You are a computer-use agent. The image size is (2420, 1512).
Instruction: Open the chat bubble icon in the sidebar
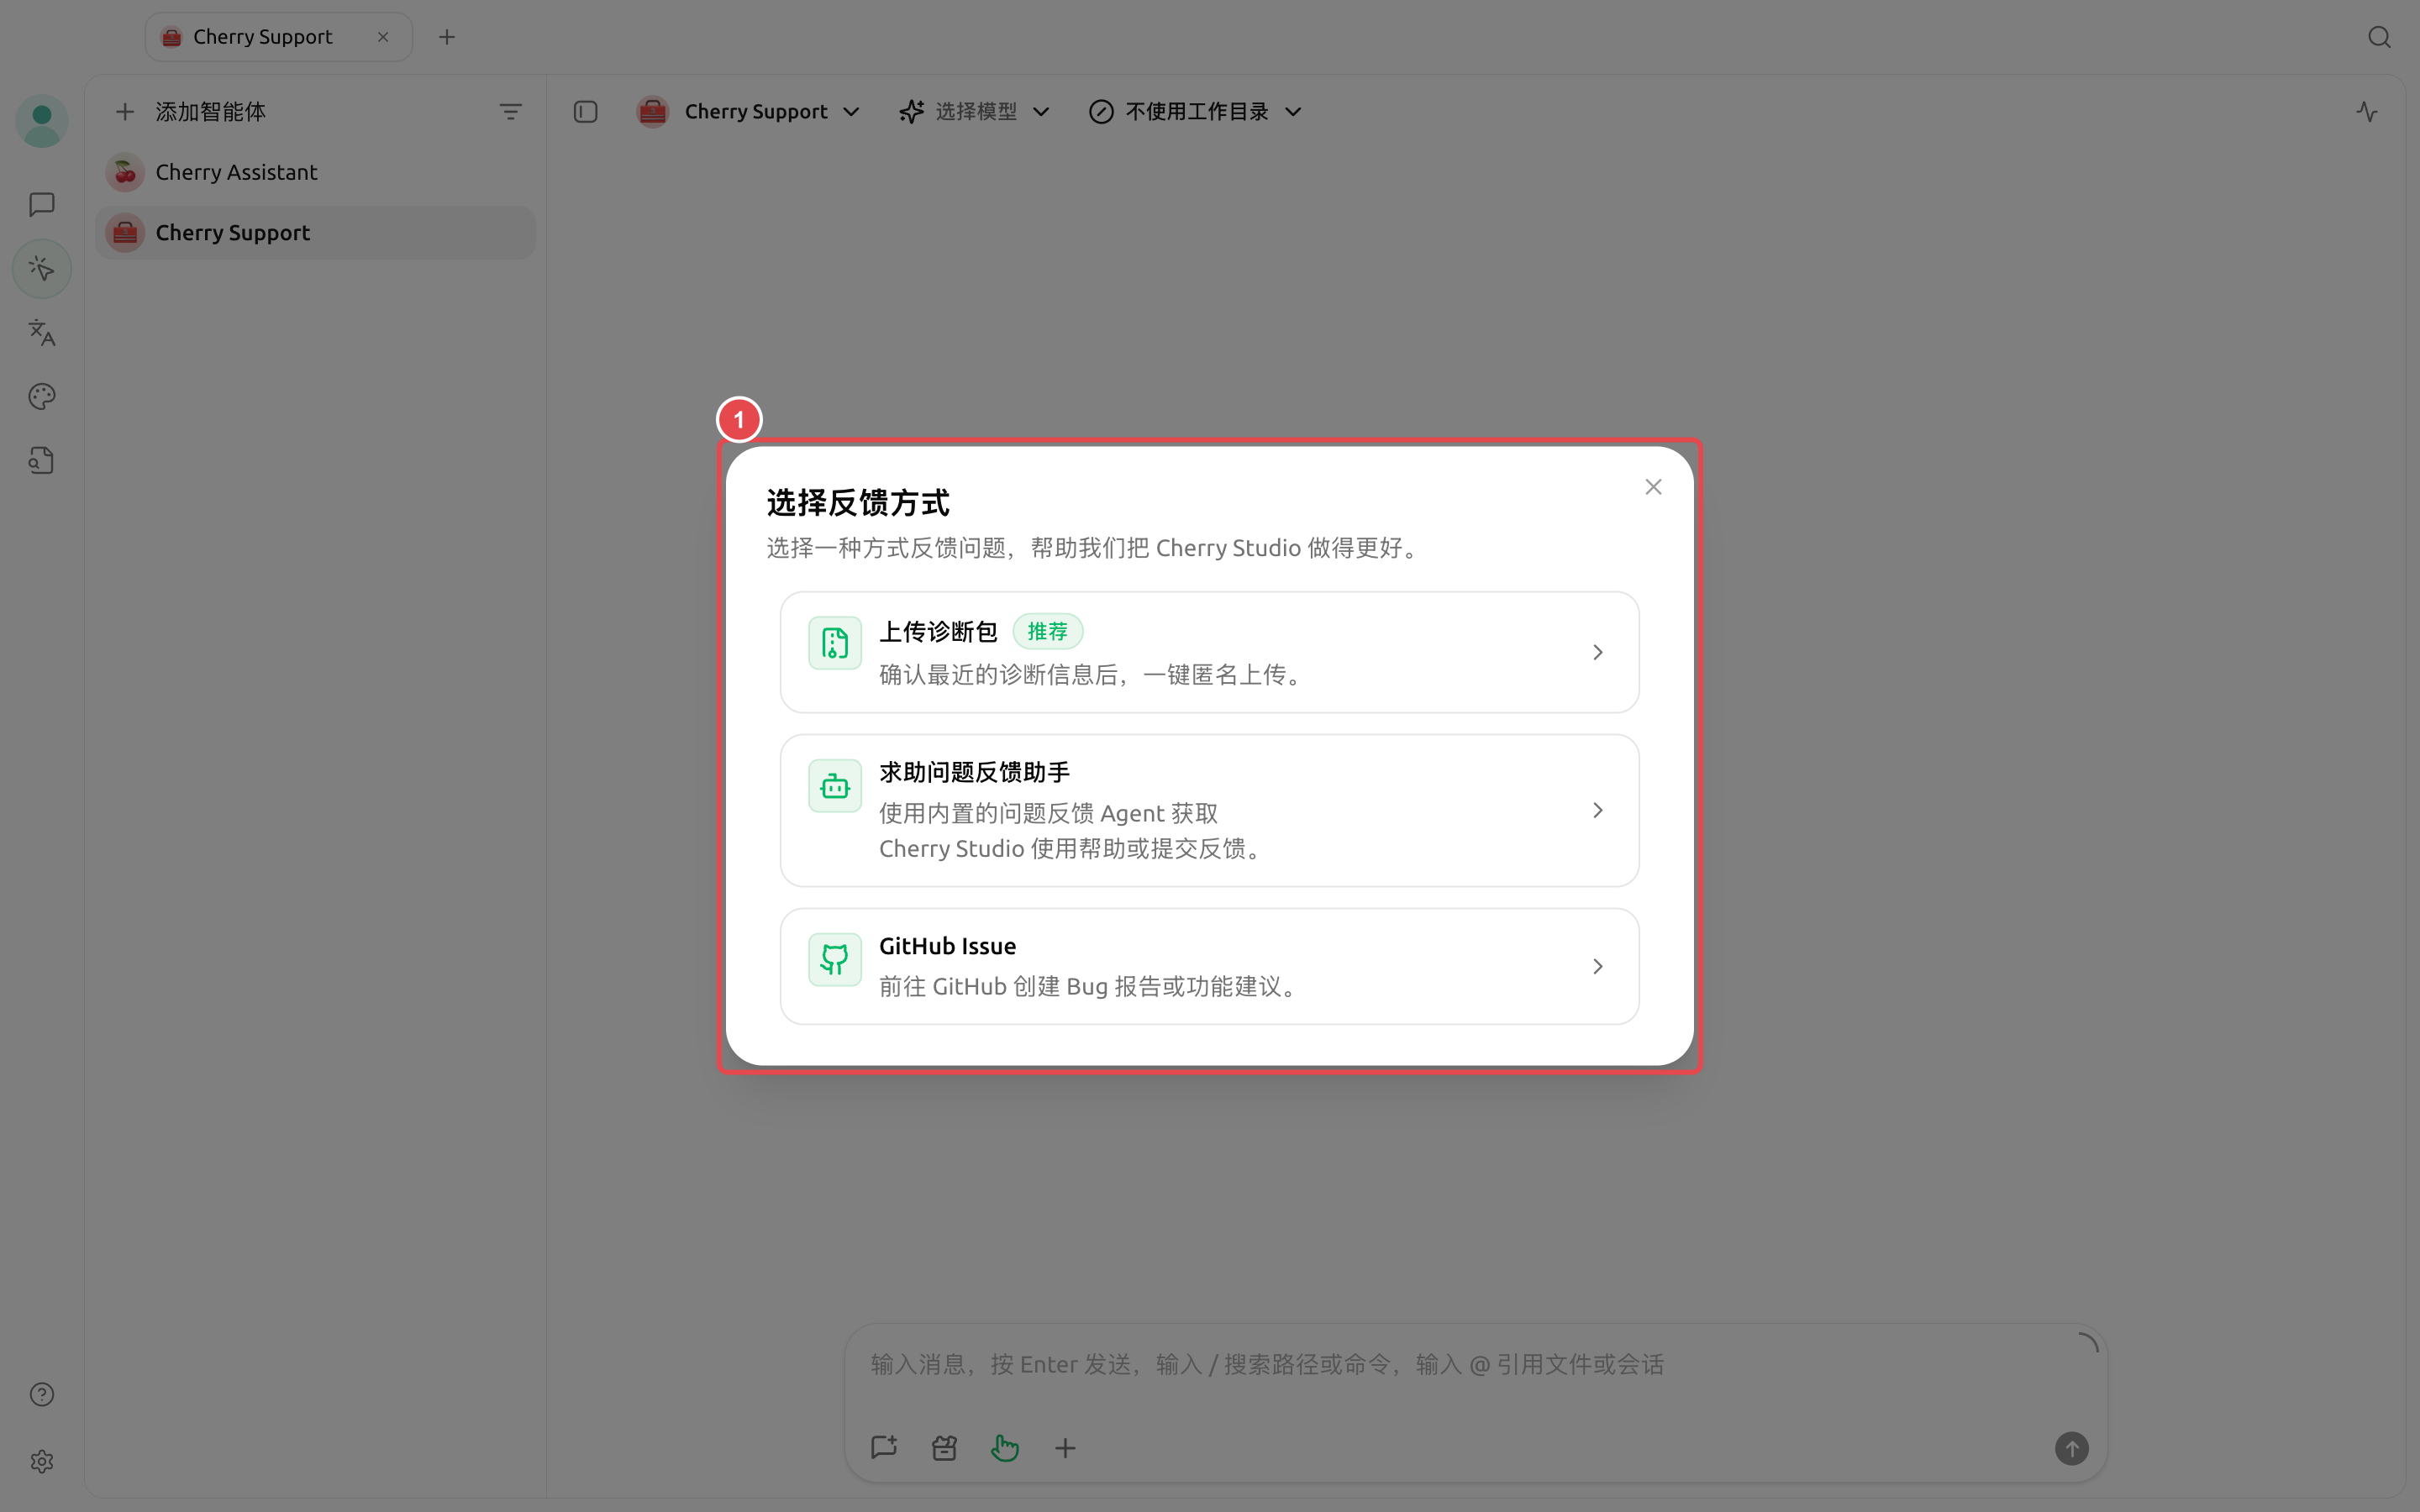pos(42,205)
